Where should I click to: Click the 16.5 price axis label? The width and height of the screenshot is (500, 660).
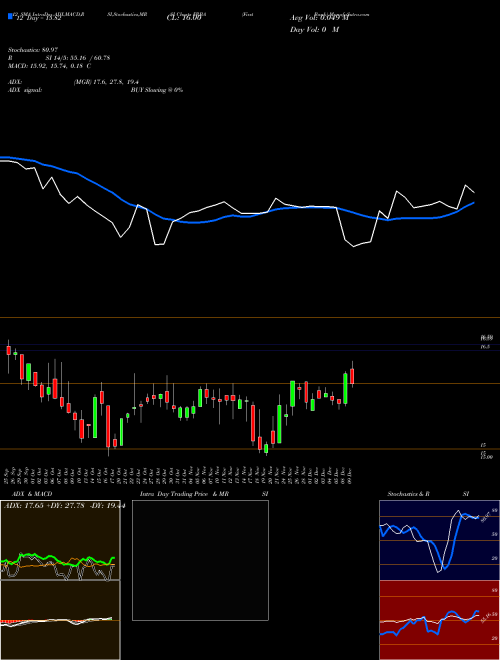485,347
